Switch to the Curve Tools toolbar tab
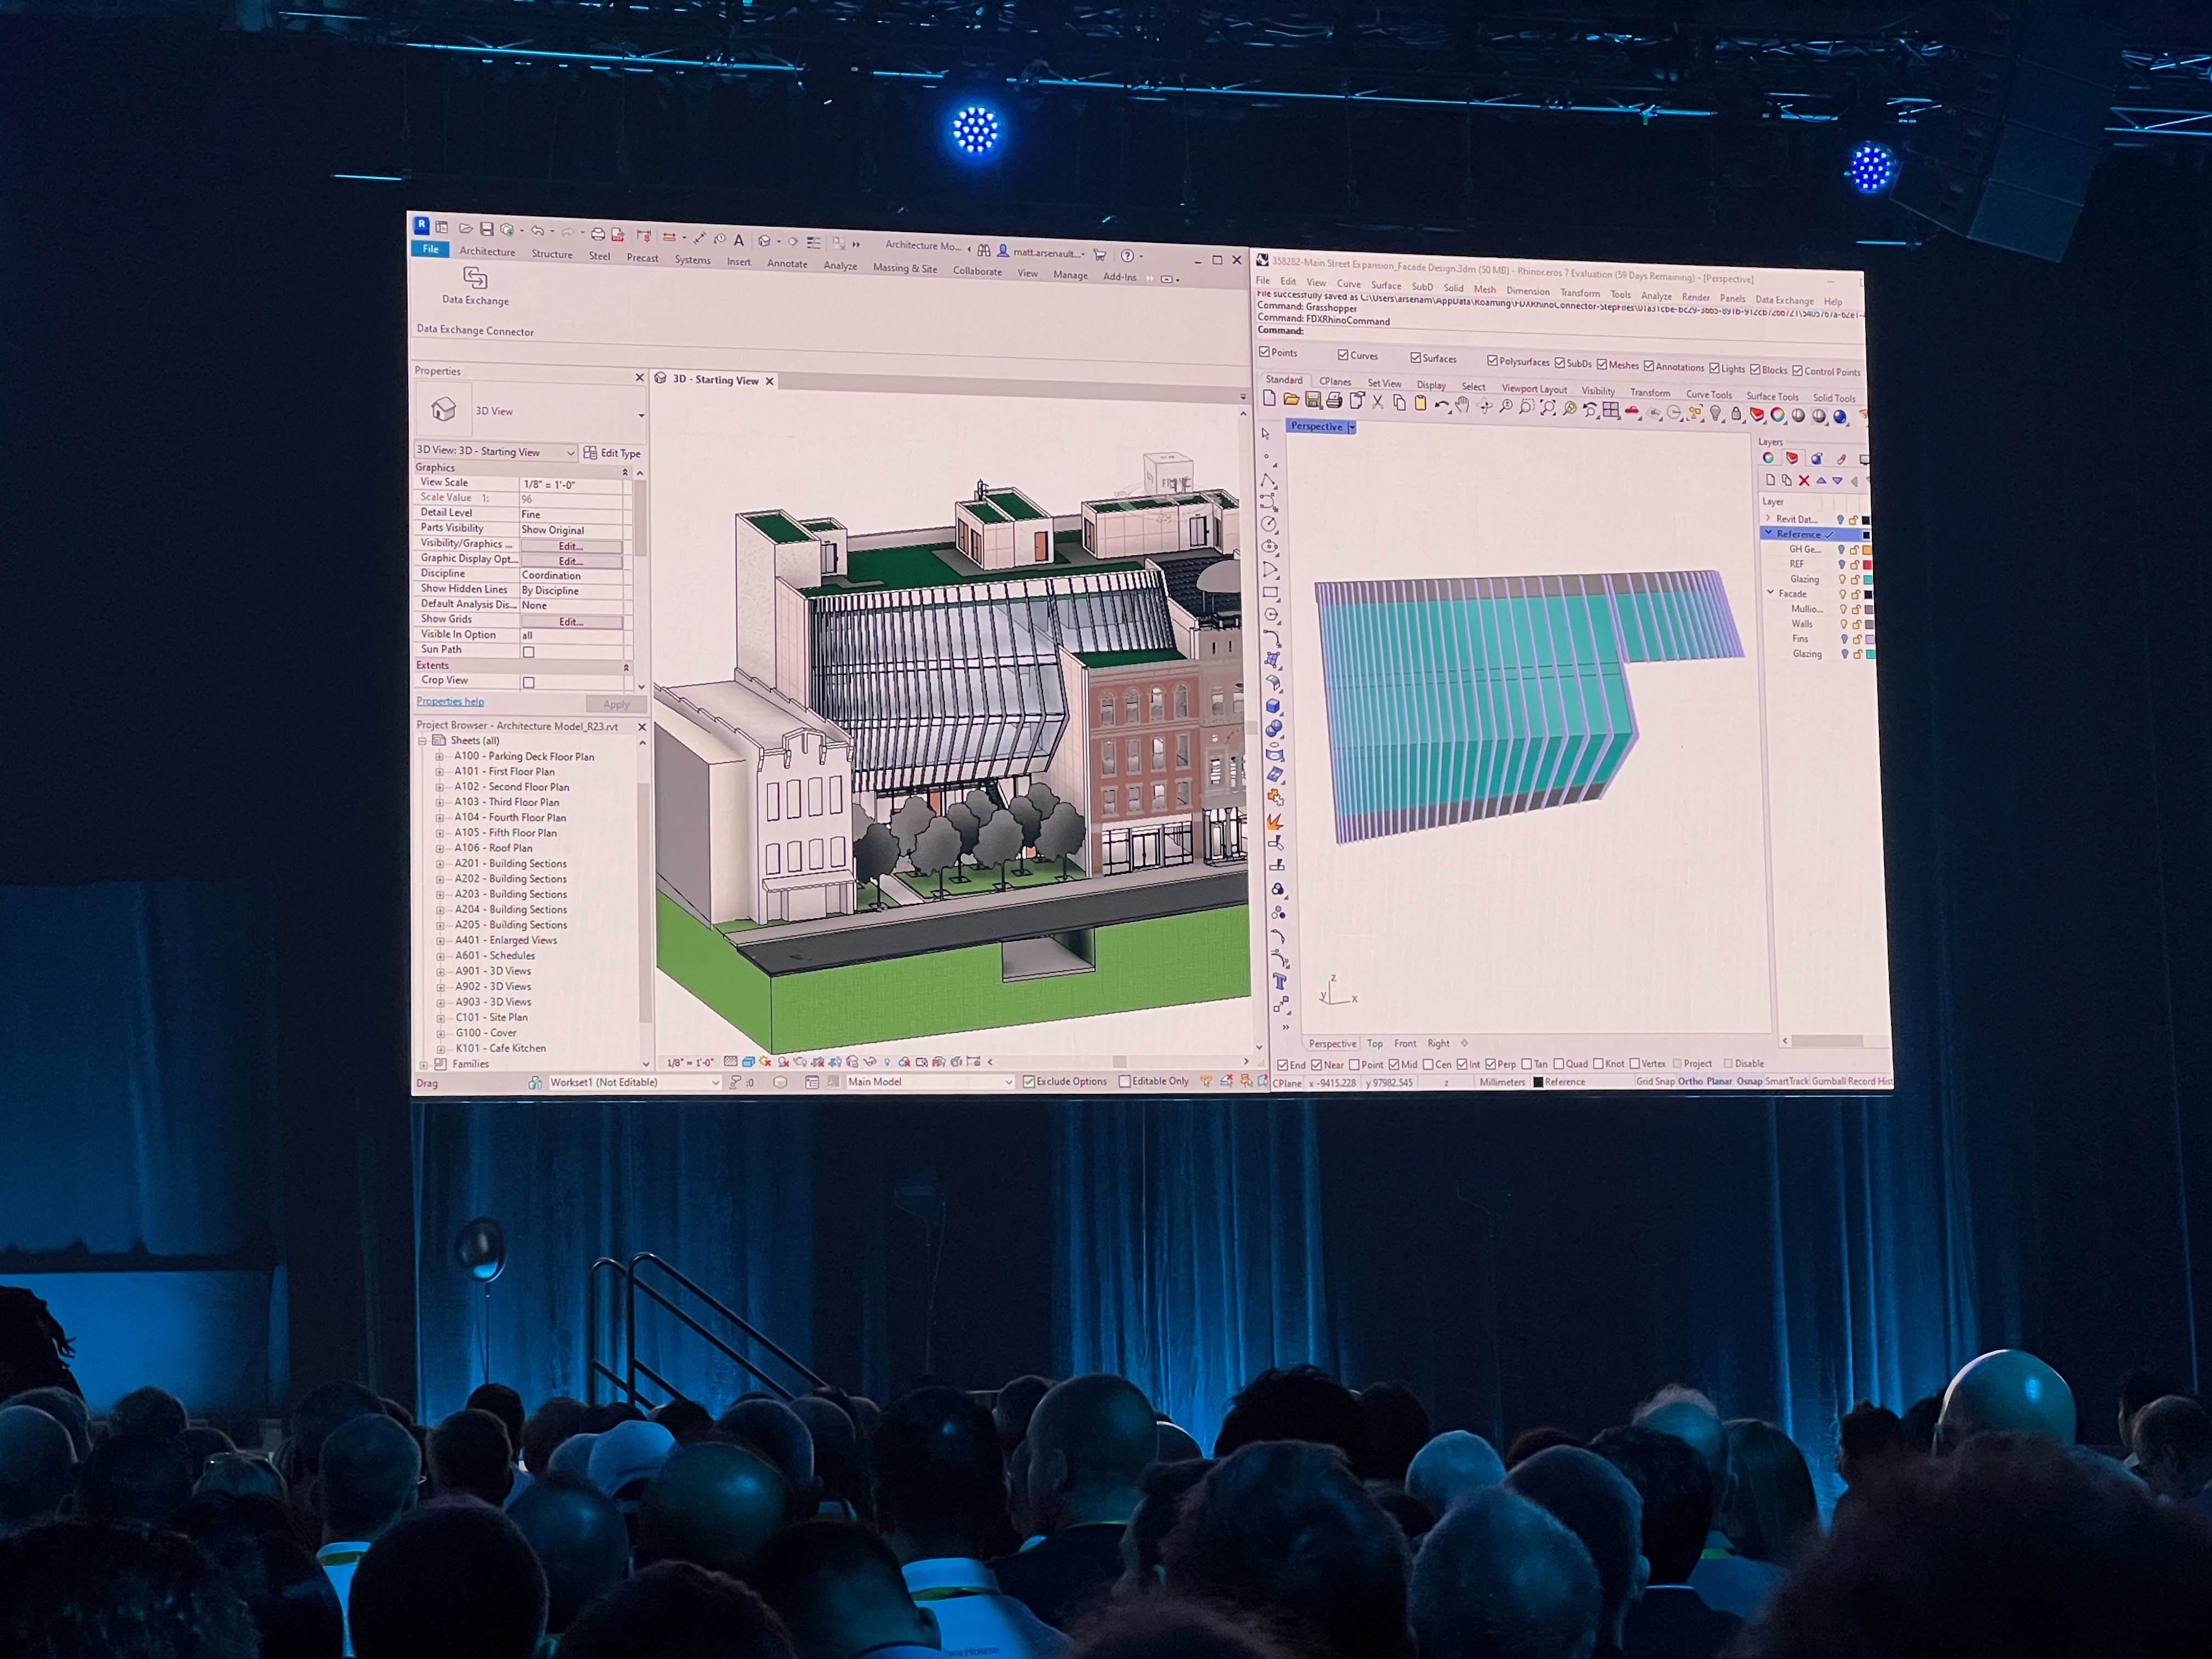The width and height of the screenshot is (2212, 1659). (1708, 394)
